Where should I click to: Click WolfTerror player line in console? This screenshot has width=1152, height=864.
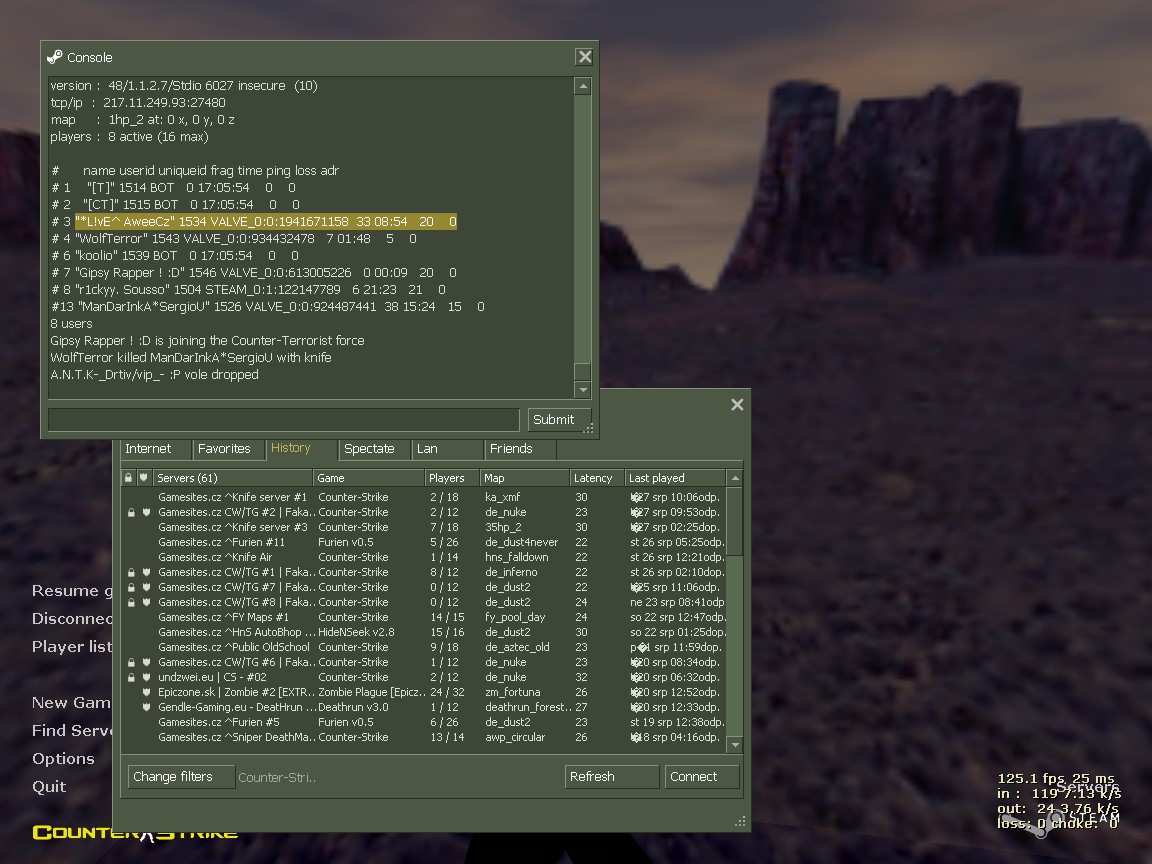pyautogui.click(x=234, y=239)
